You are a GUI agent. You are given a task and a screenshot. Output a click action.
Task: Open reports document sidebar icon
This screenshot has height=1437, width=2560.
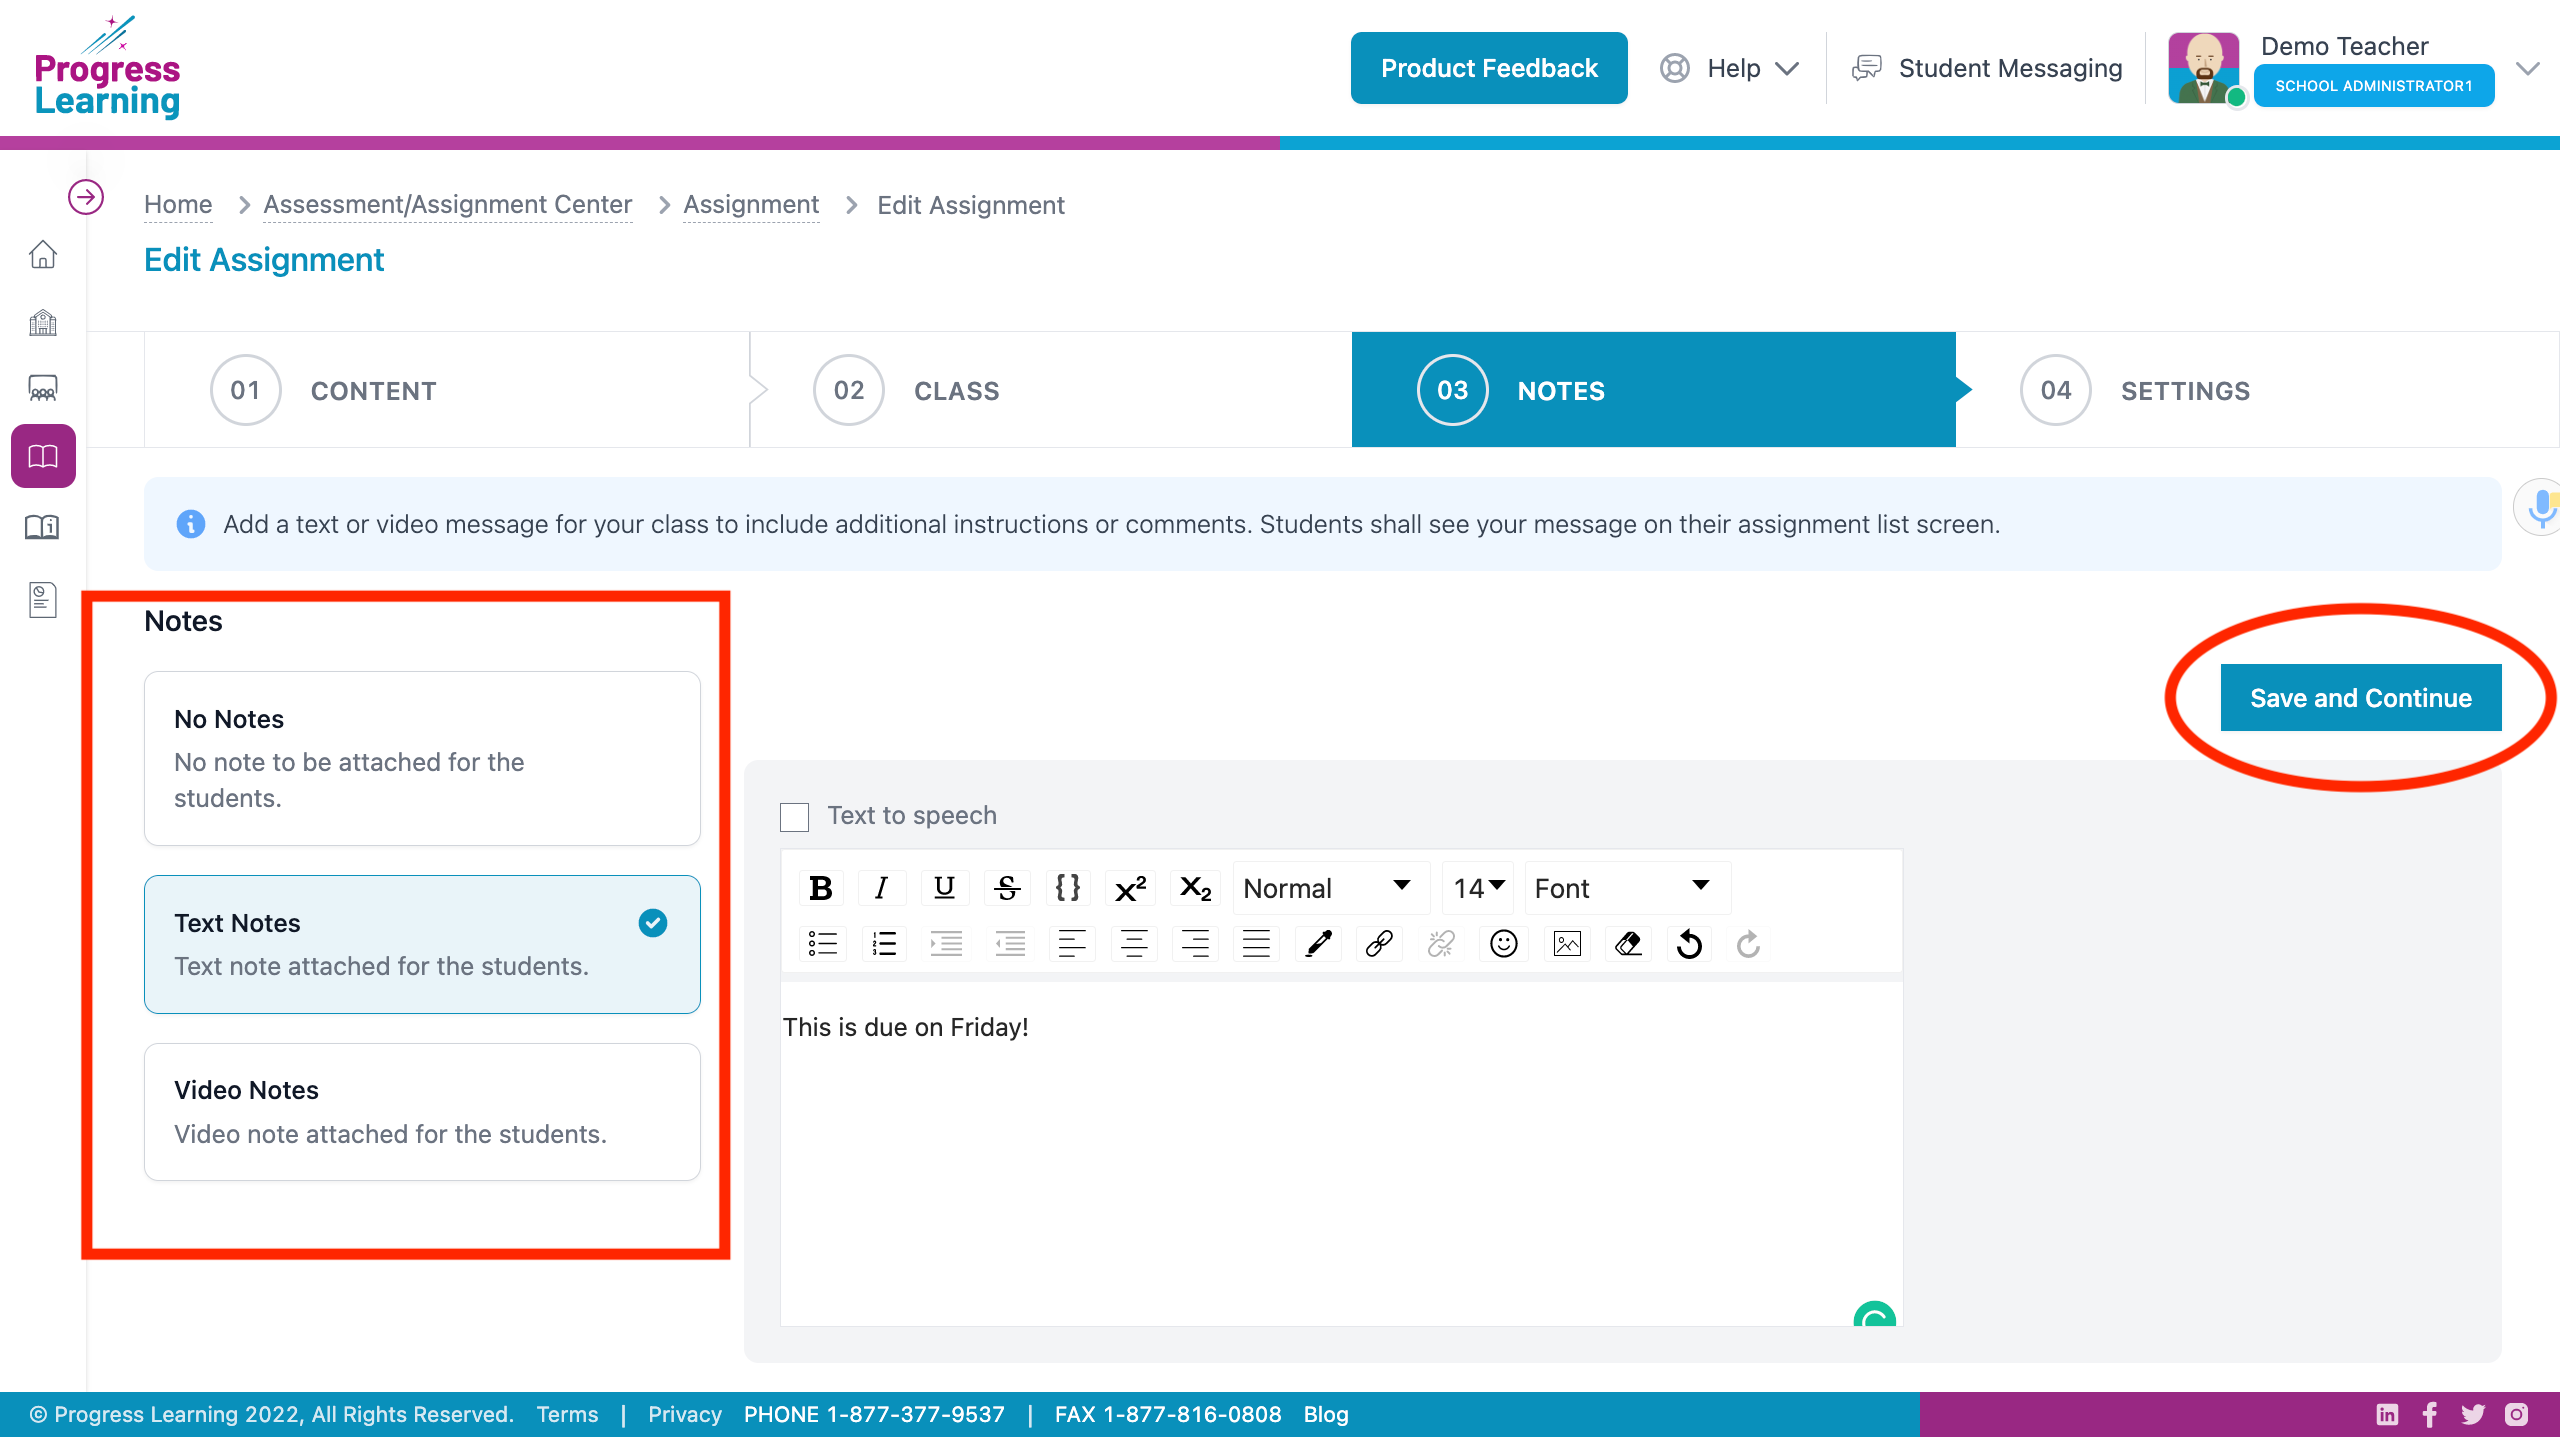click(x=43, y=600)
